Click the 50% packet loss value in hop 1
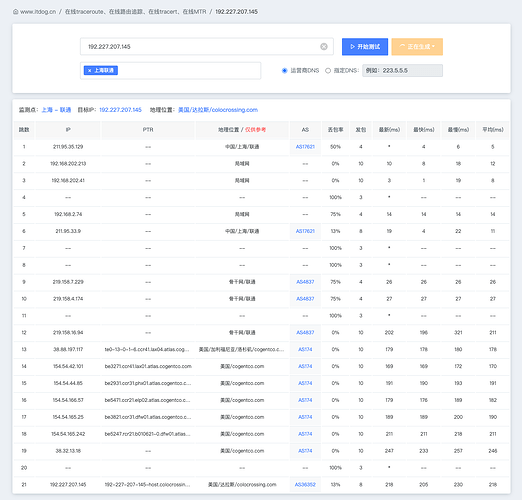The width and height of the screenshot is (522, 500). point(335,147)
